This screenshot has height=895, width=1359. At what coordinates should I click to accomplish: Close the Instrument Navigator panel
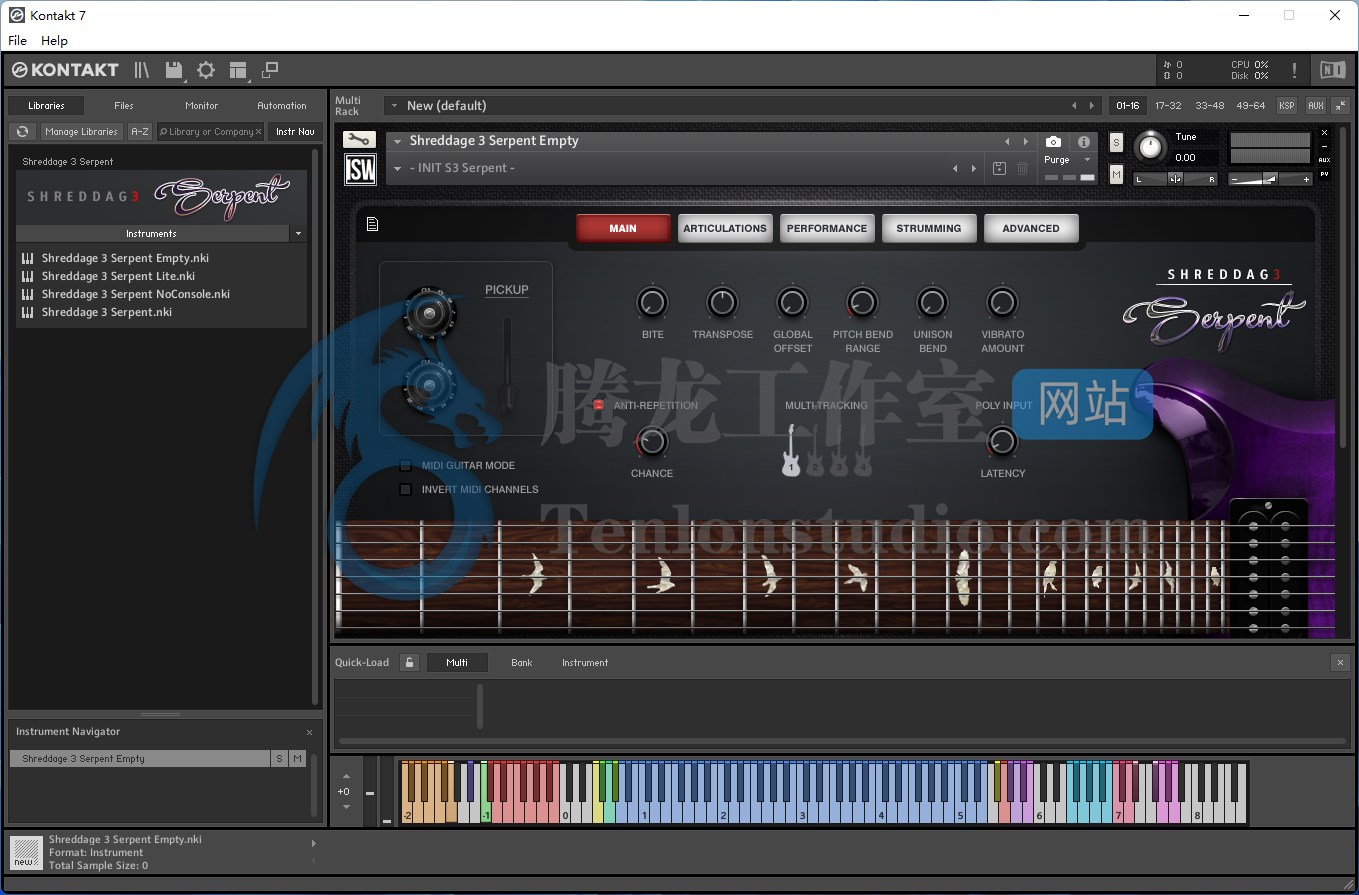(309, 732)
